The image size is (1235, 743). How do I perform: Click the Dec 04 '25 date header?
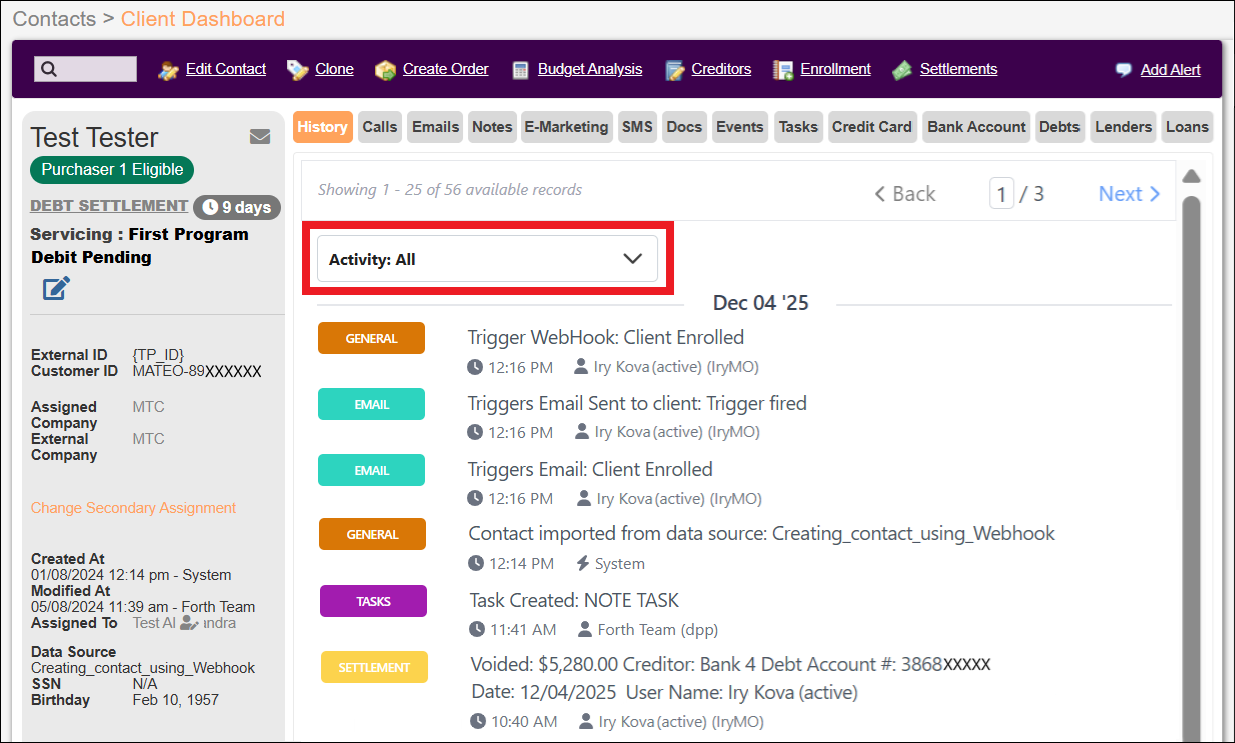[760, 303]
